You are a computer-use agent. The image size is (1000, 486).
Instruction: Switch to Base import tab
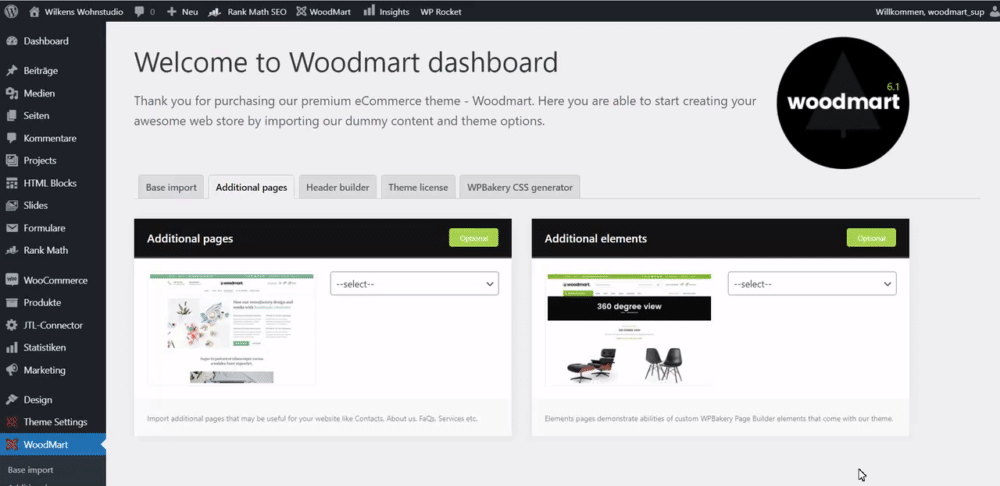click(171, 188)
